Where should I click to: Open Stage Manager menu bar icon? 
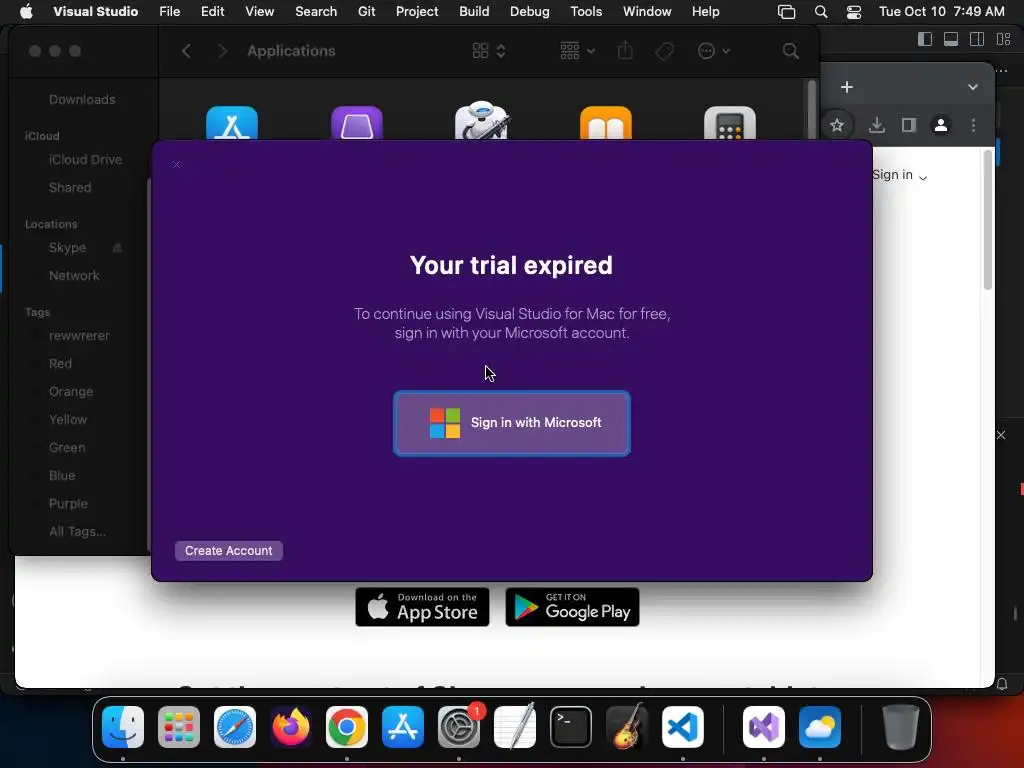[x=786, y=12]
